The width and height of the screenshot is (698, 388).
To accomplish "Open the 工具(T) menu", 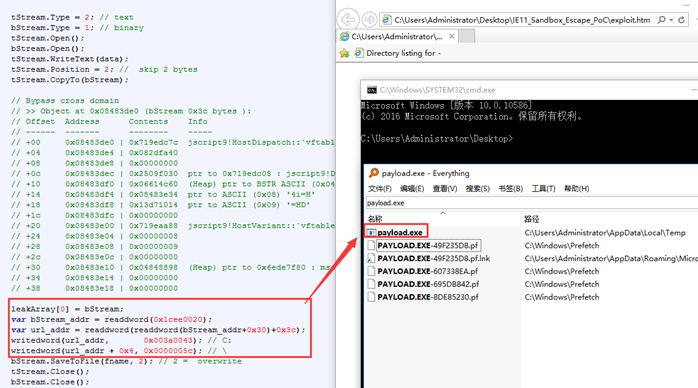I will [x=543, y=189].
